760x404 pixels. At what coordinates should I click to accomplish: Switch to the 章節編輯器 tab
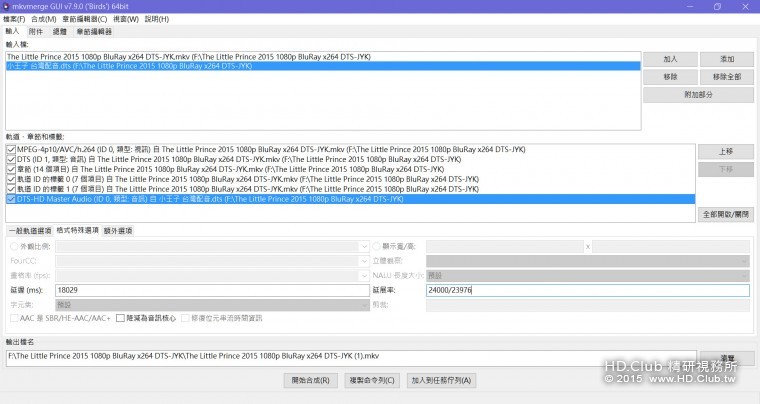click(94, 31)
